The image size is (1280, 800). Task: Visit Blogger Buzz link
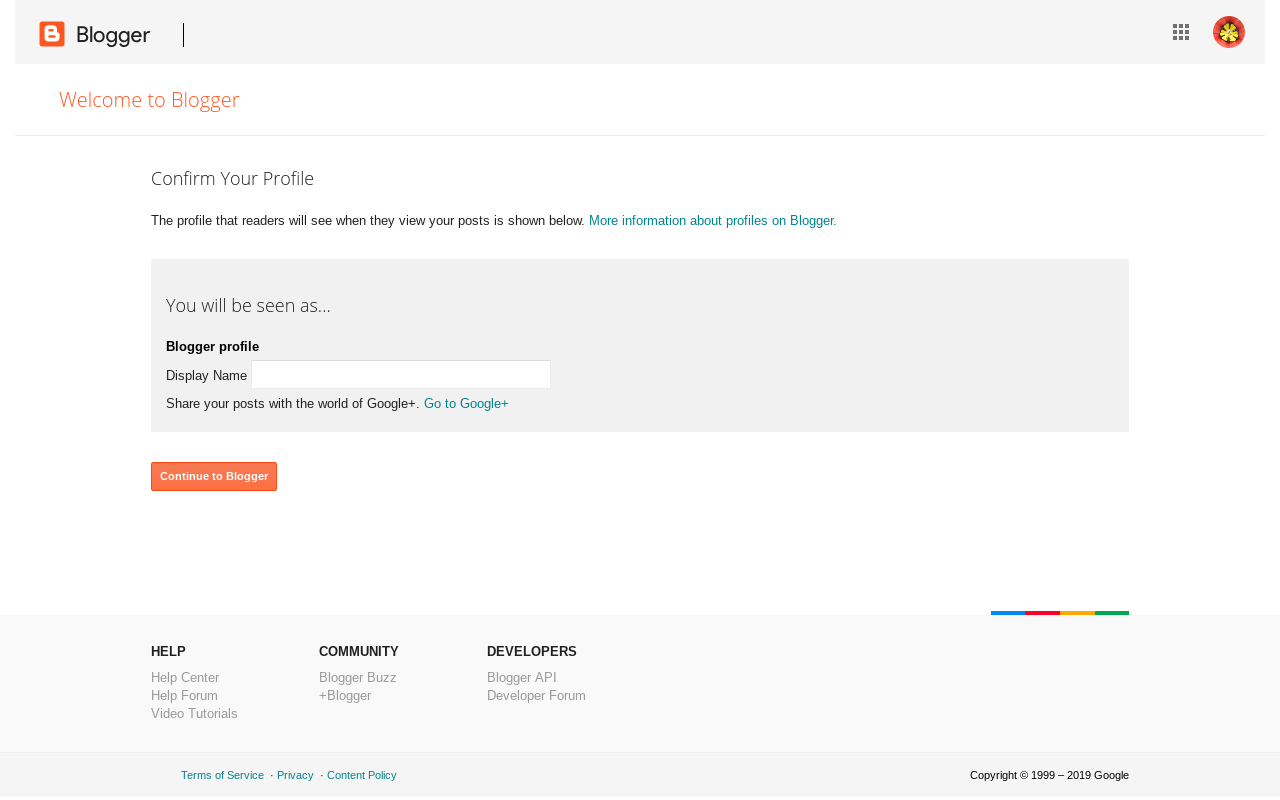(x=357, y=678)
